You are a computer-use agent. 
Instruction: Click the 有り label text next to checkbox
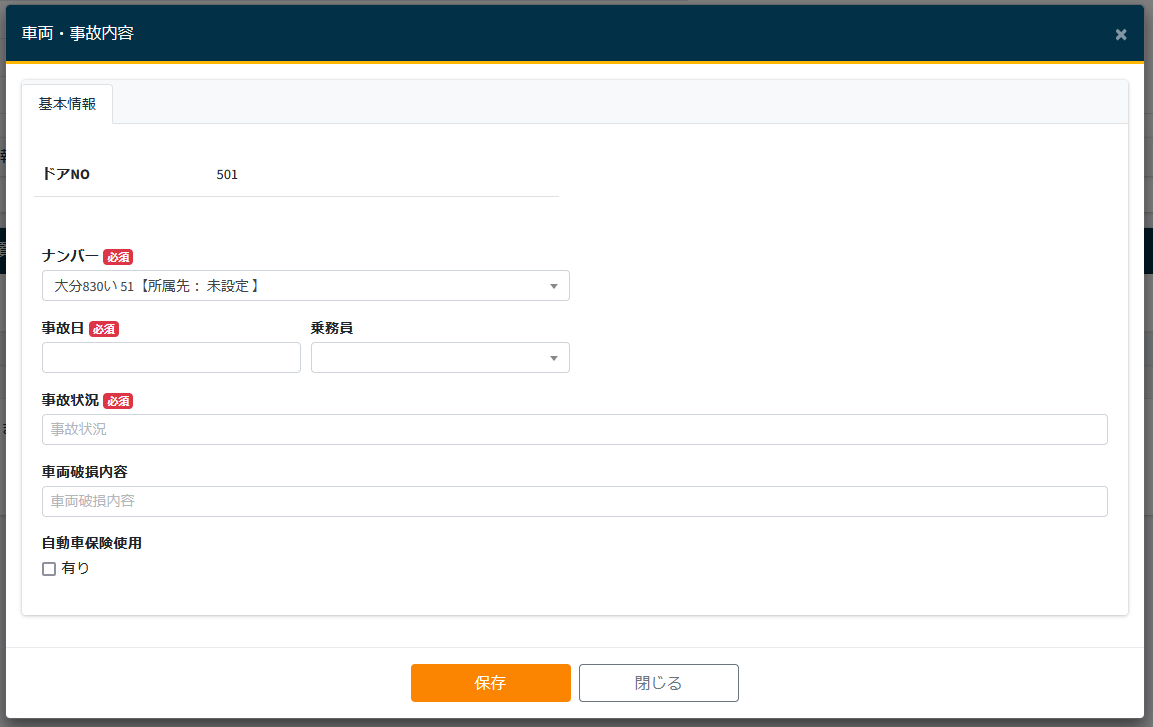point(76,569)
